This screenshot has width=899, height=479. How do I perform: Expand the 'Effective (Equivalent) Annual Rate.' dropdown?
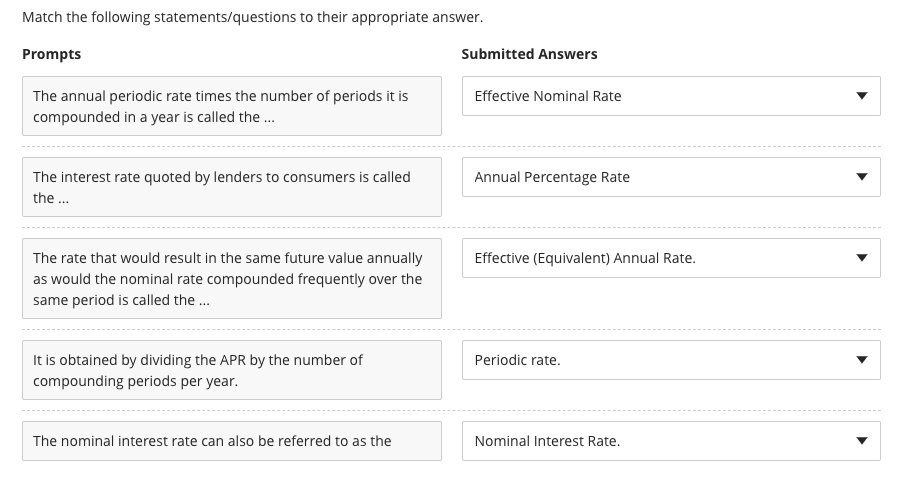pyautogui.click(x=670, y=258)
